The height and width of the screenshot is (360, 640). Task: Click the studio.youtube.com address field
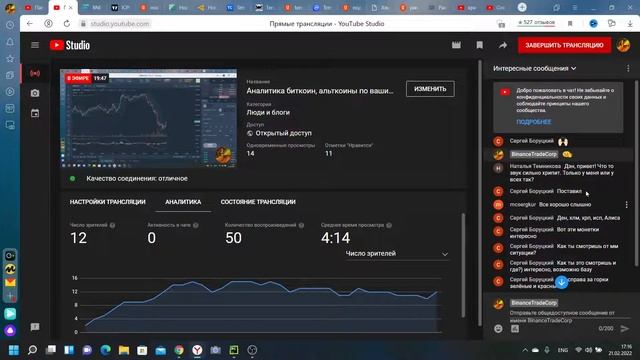(x=120, y=24)
